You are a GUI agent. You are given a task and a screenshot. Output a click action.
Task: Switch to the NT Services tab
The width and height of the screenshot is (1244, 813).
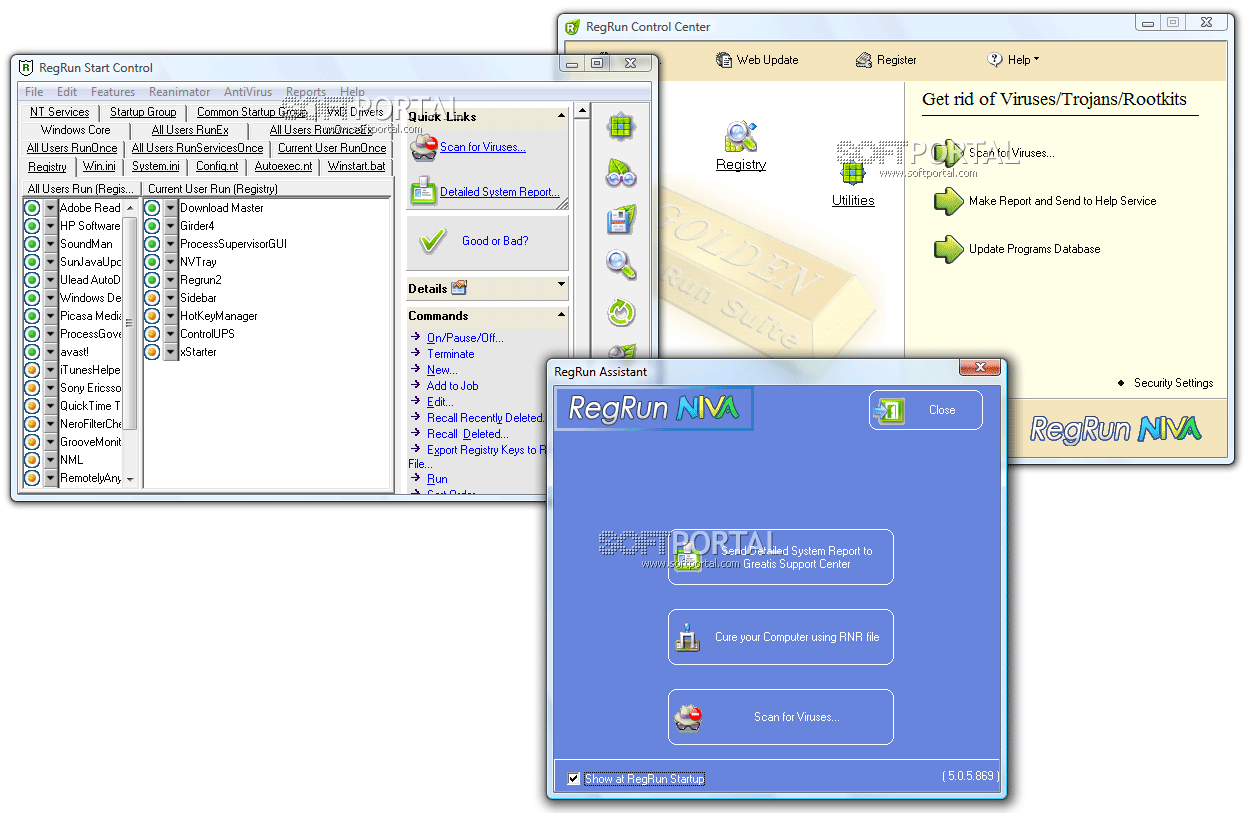pos(60,112)
